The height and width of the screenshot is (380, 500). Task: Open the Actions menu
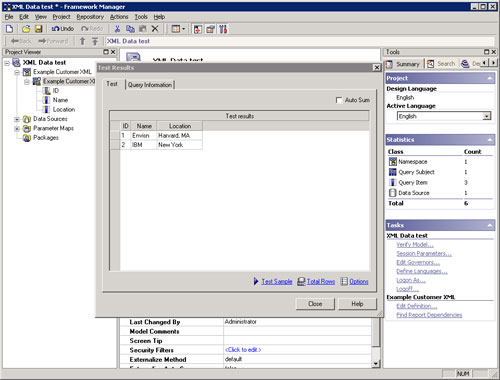click(119, 17)
